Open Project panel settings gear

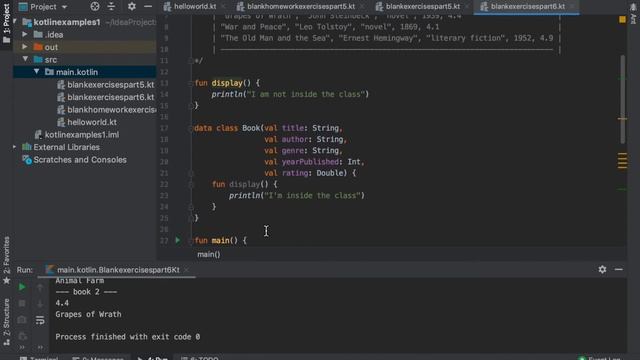coord(131,7)
